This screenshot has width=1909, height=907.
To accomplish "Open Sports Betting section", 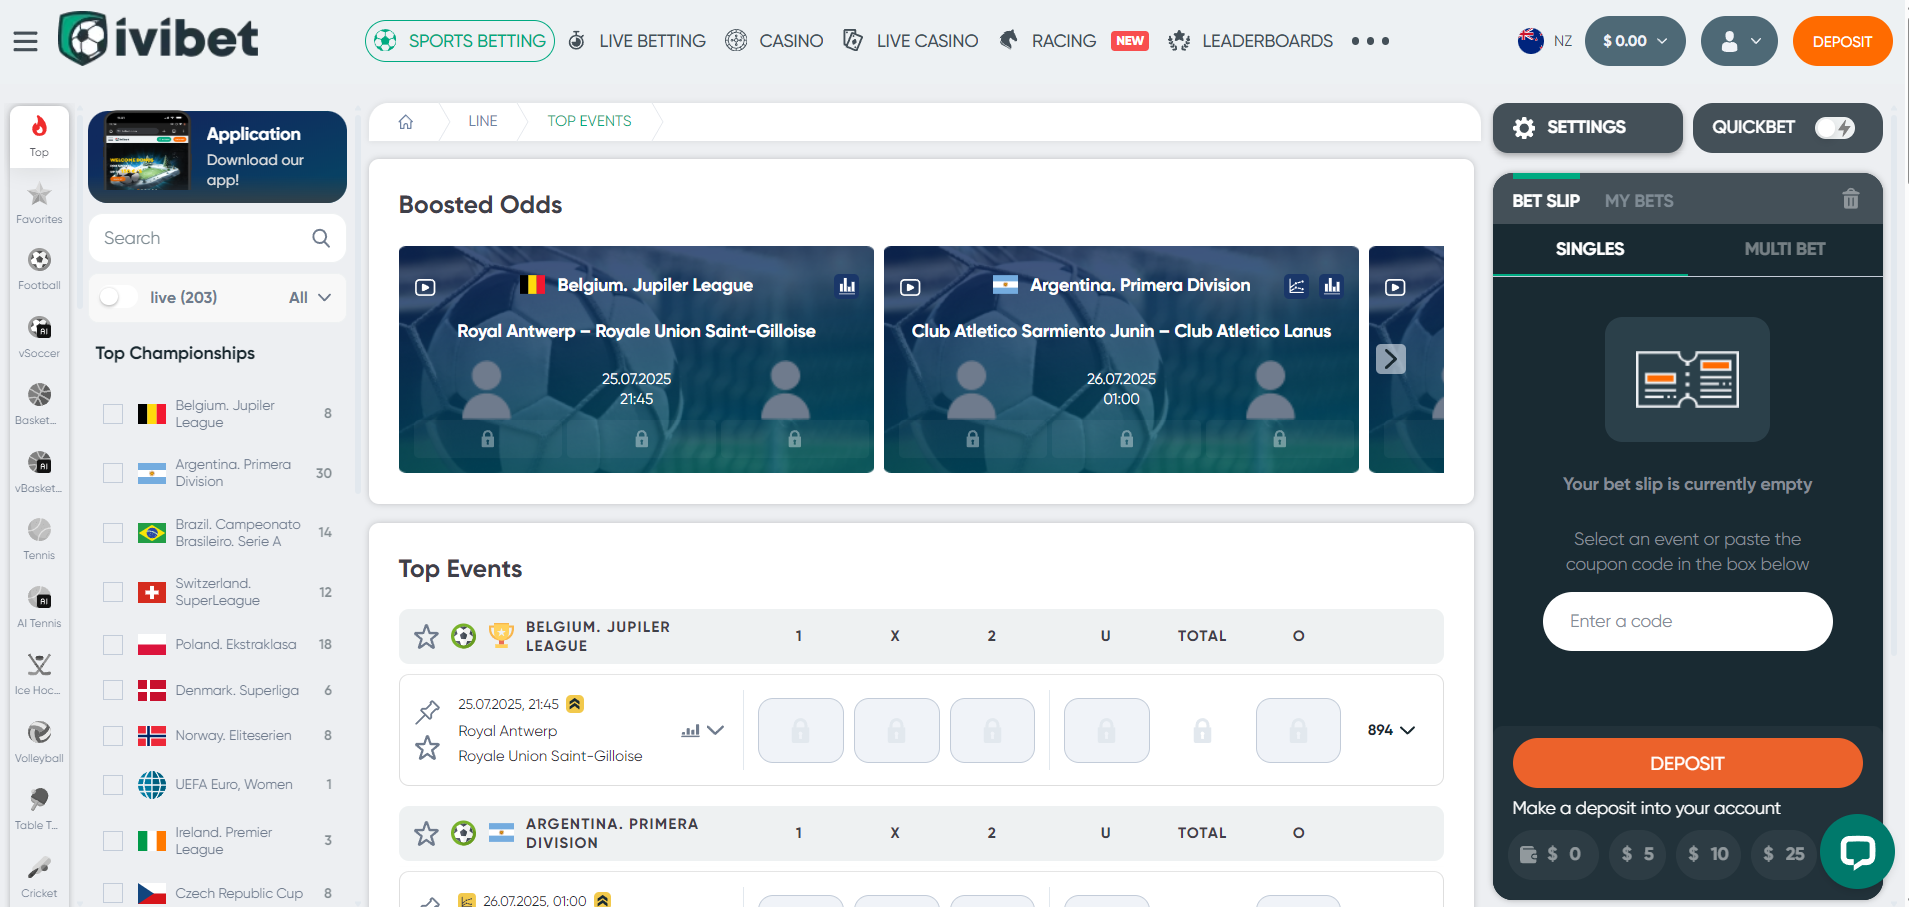I will (x=460, y=41).
